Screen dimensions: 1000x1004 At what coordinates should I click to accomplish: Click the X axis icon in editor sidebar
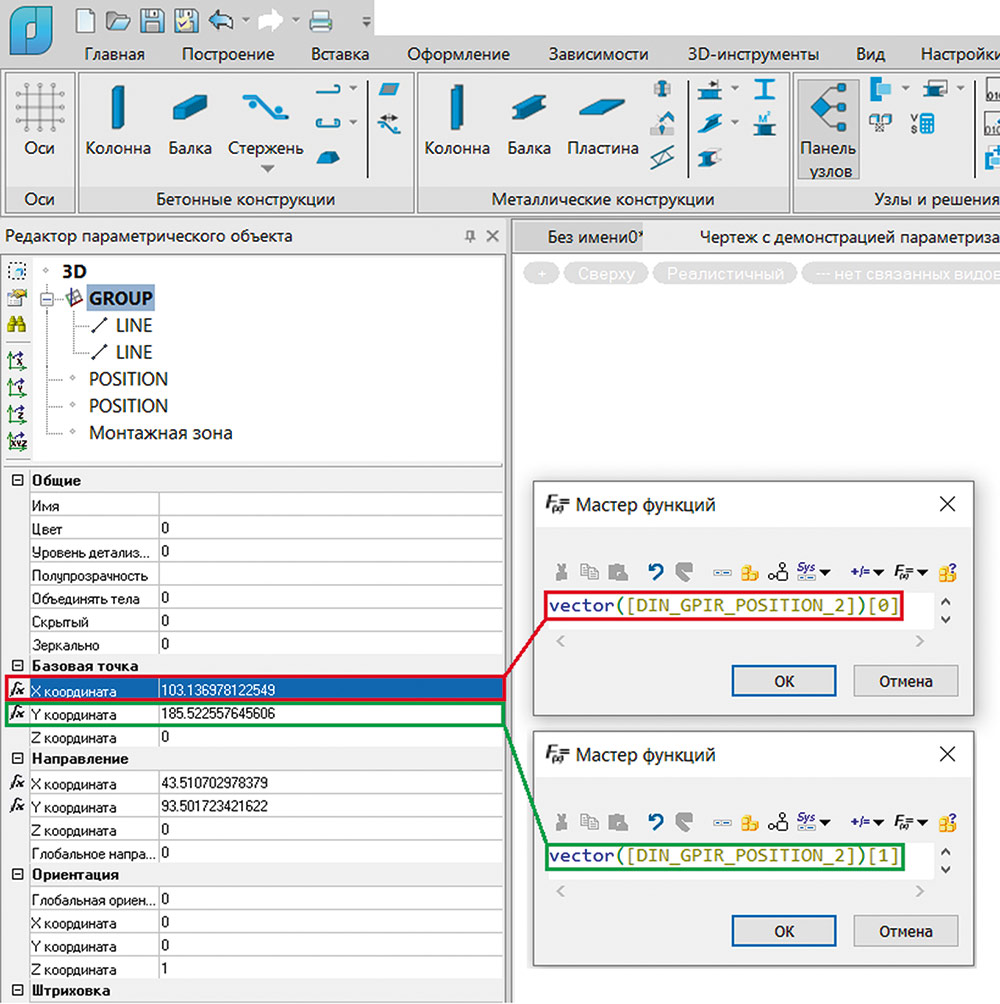point(17,360)
